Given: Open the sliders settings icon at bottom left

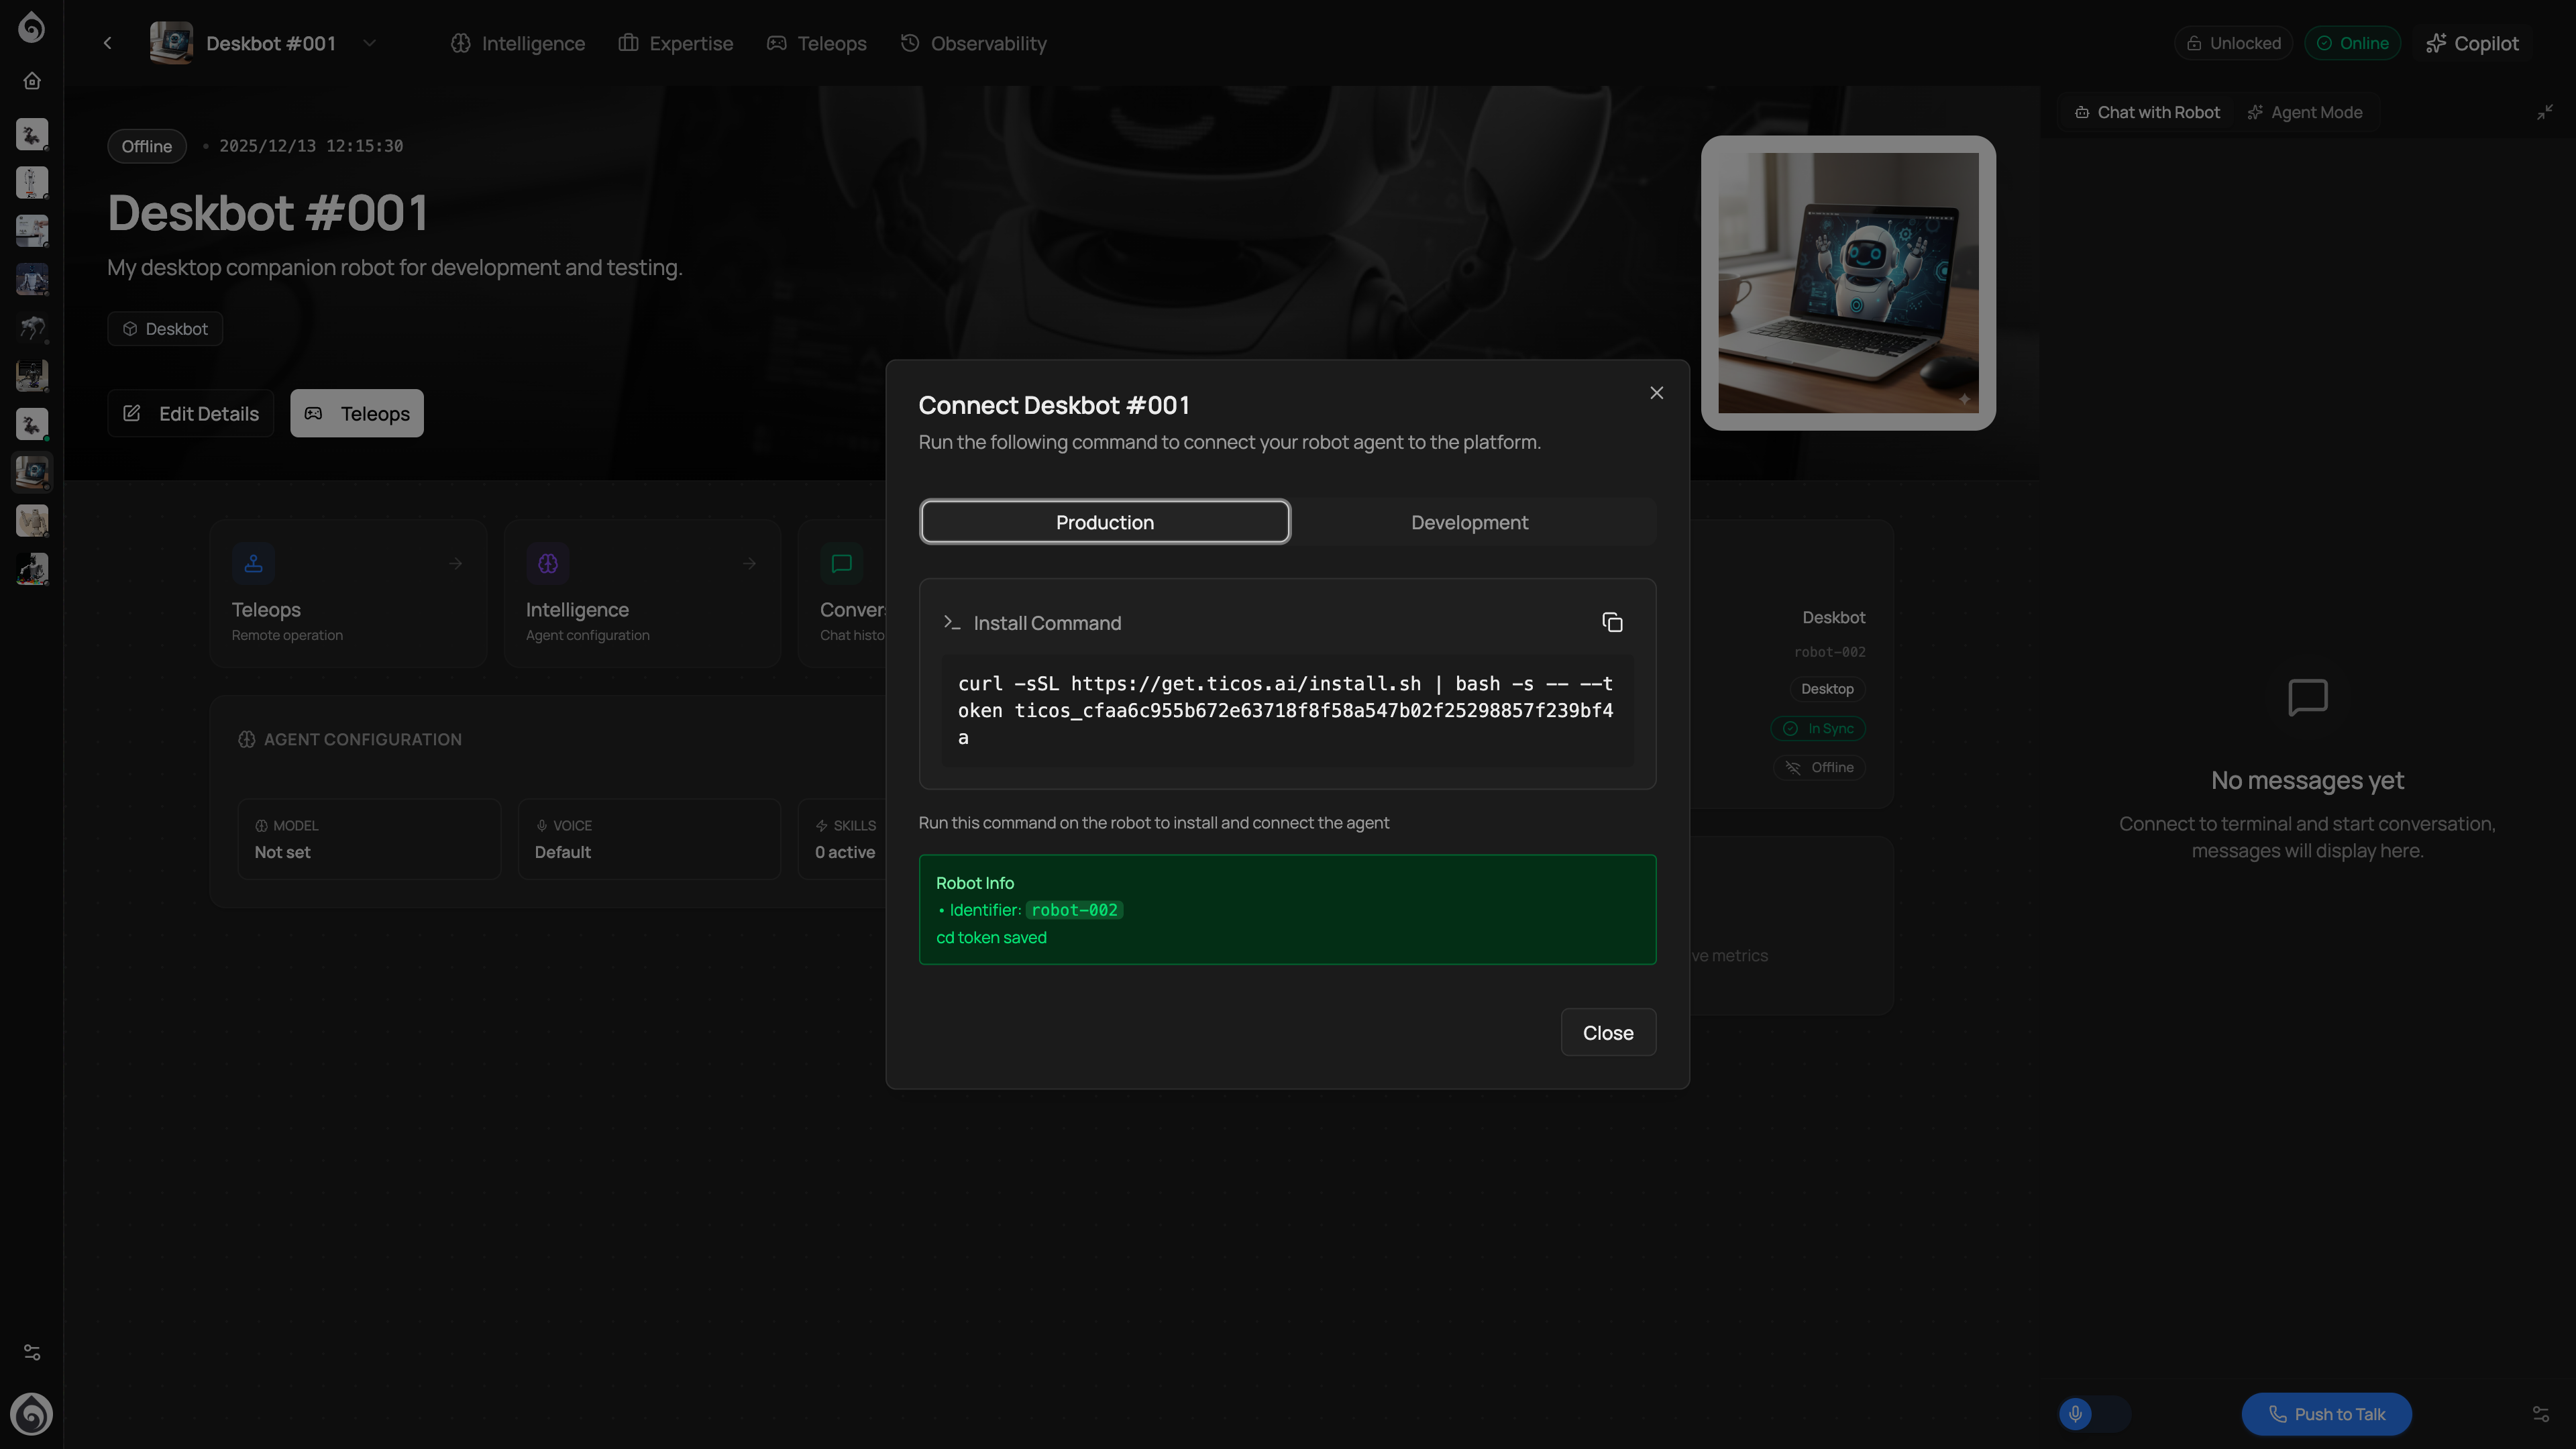Looking at the screenshot, I should (32, 1352).
